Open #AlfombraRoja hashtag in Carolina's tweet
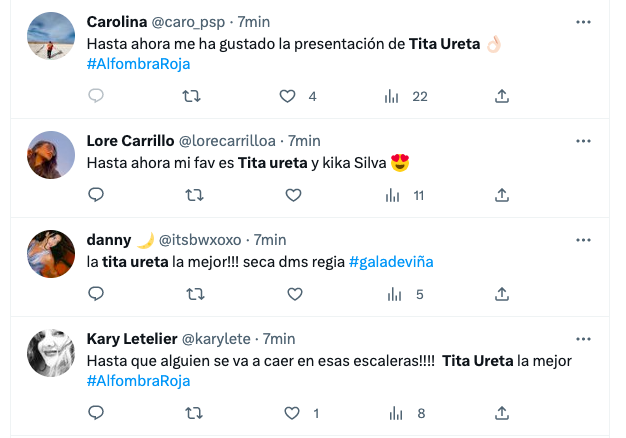 coord(138,64)
